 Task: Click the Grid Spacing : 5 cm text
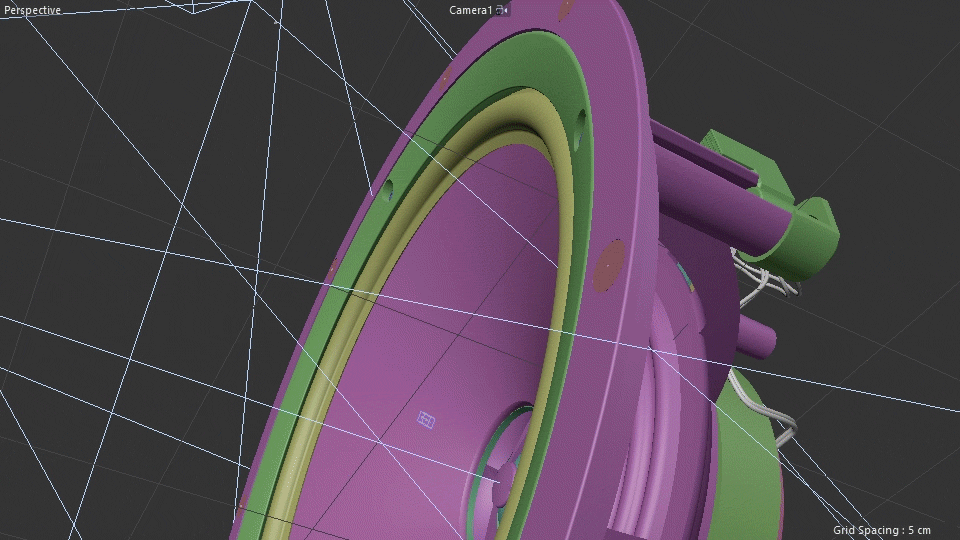point(882,530)
